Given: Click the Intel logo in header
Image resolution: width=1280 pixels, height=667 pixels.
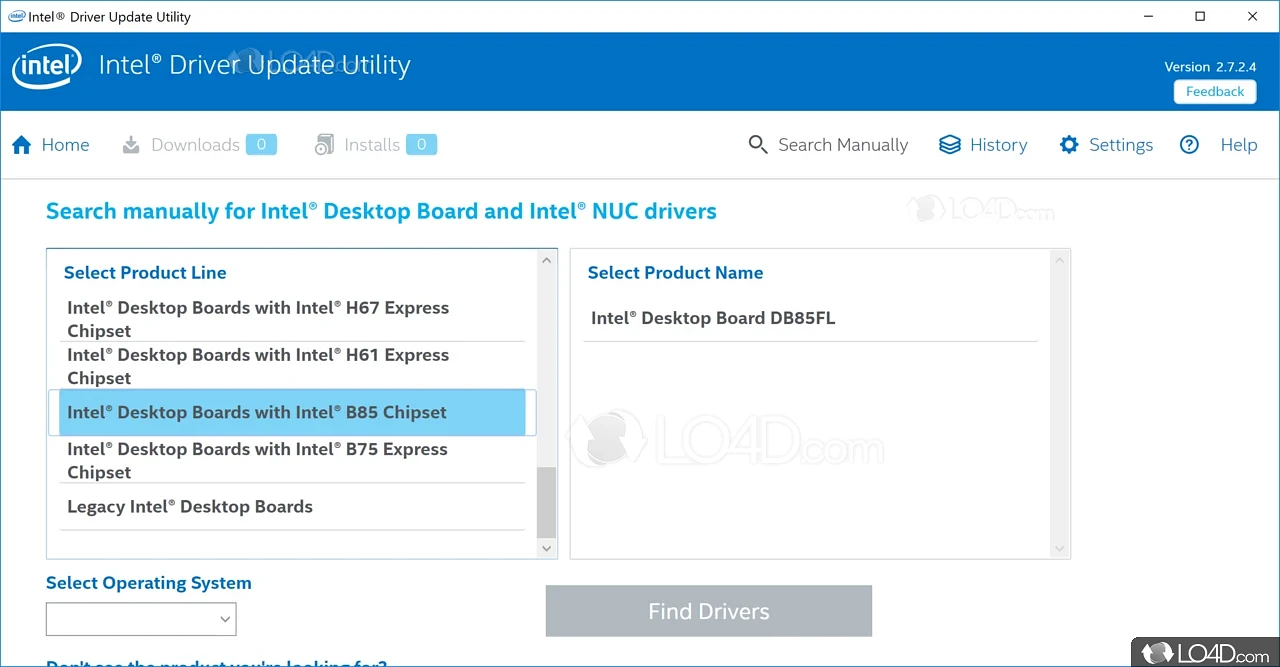Looking at the screenshot, I should point(46,67).
